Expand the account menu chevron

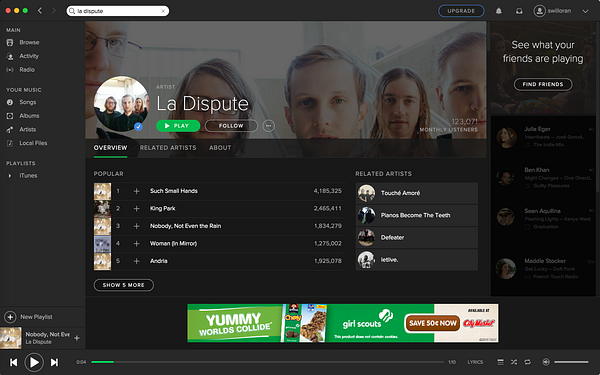[x=585, y=11]
